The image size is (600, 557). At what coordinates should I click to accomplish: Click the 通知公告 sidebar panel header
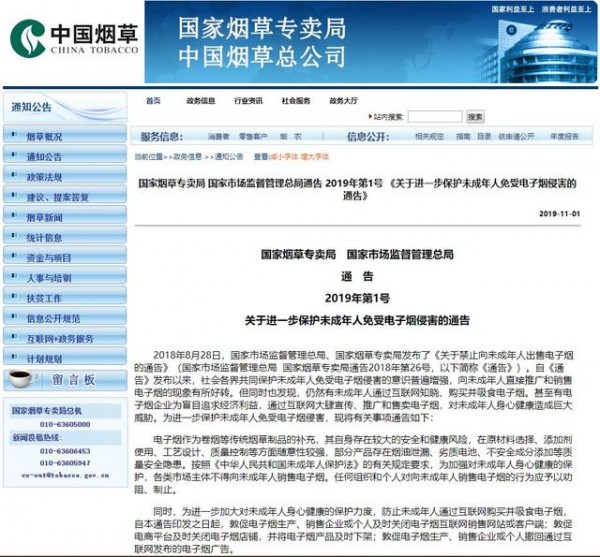coord(65,107)
